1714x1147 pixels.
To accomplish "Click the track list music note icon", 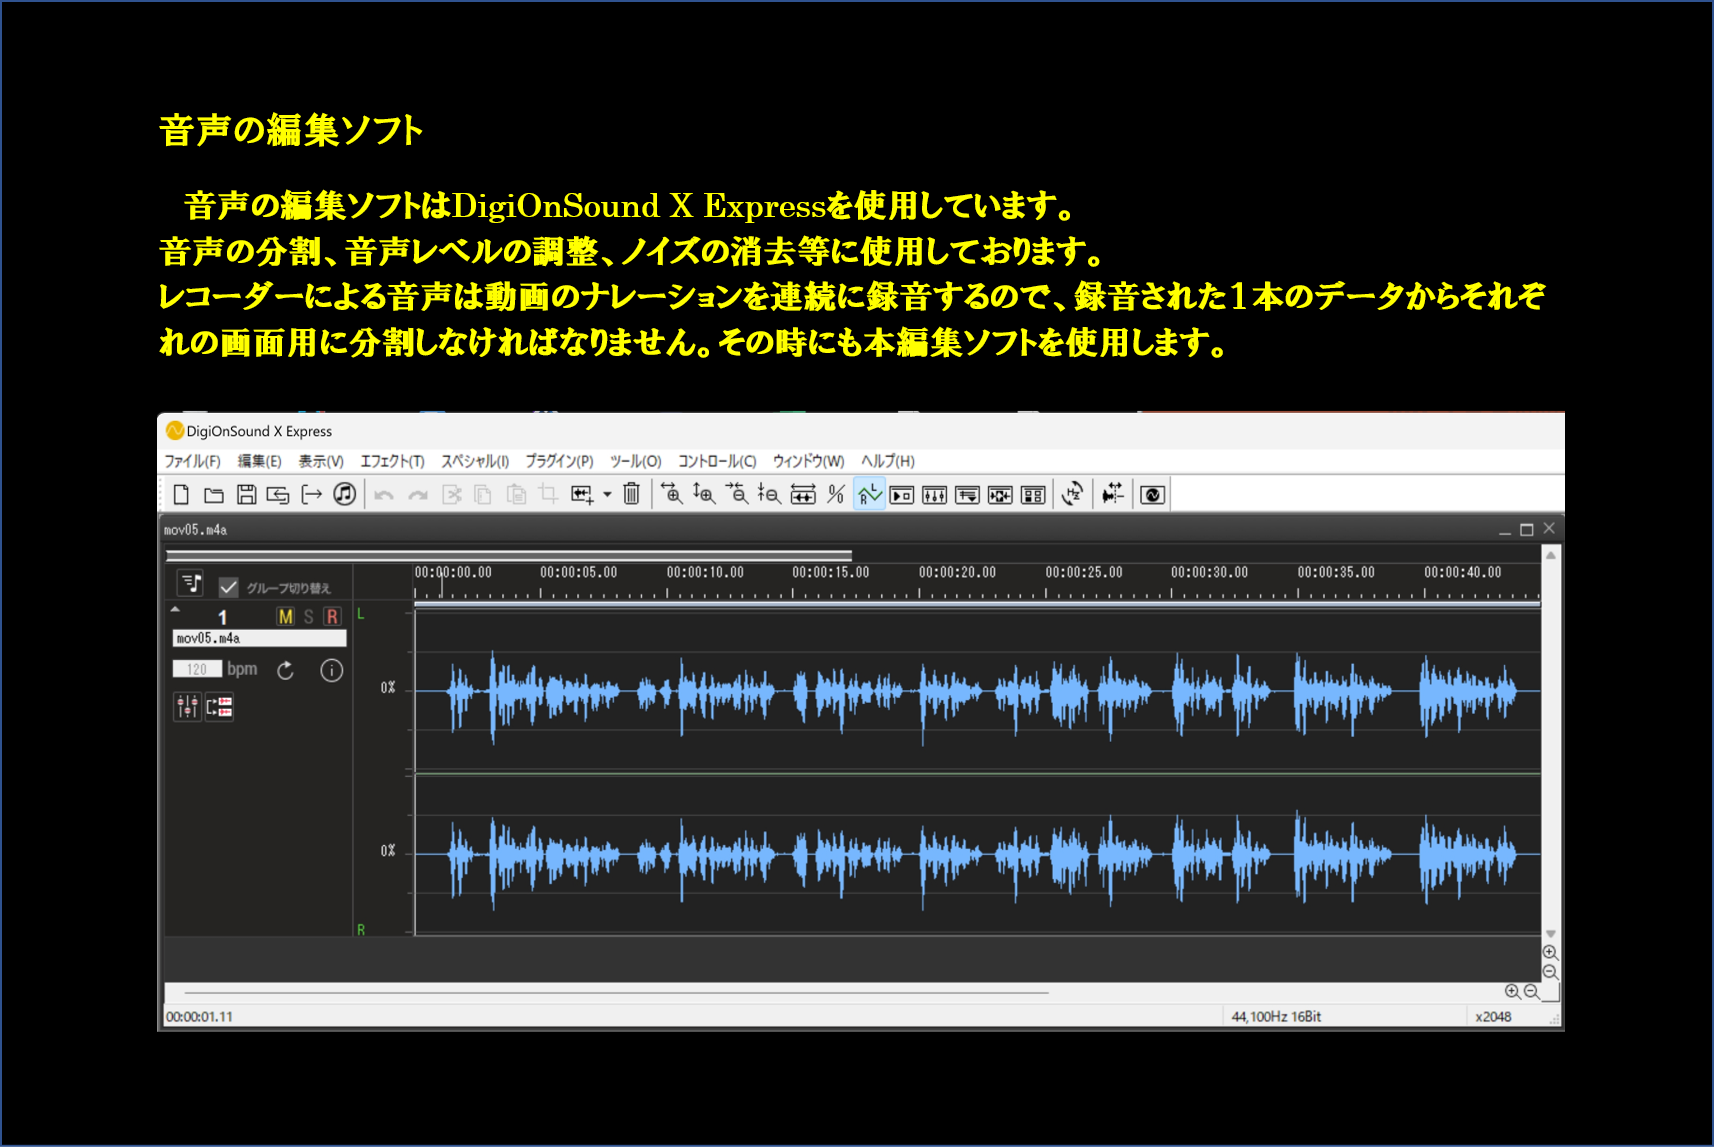I will (x=190, y=583).
